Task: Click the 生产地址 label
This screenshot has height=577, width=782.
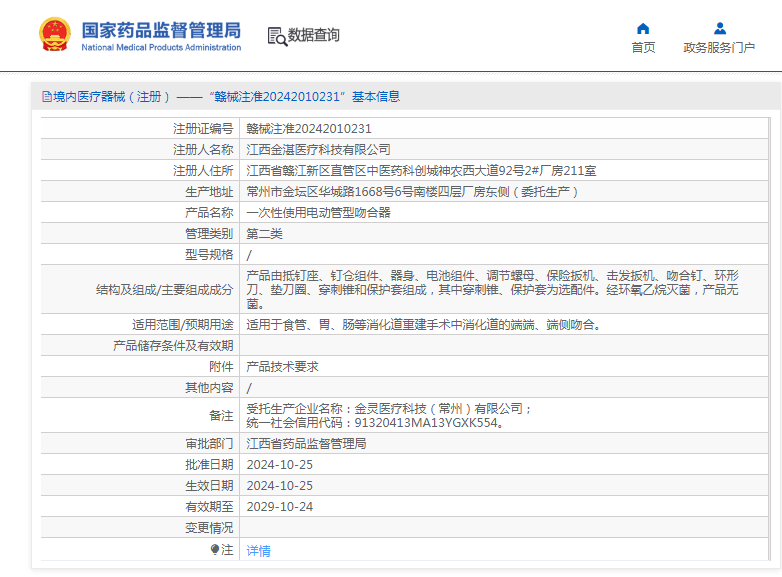Action: pyautogui.click(x=209, y=192)
